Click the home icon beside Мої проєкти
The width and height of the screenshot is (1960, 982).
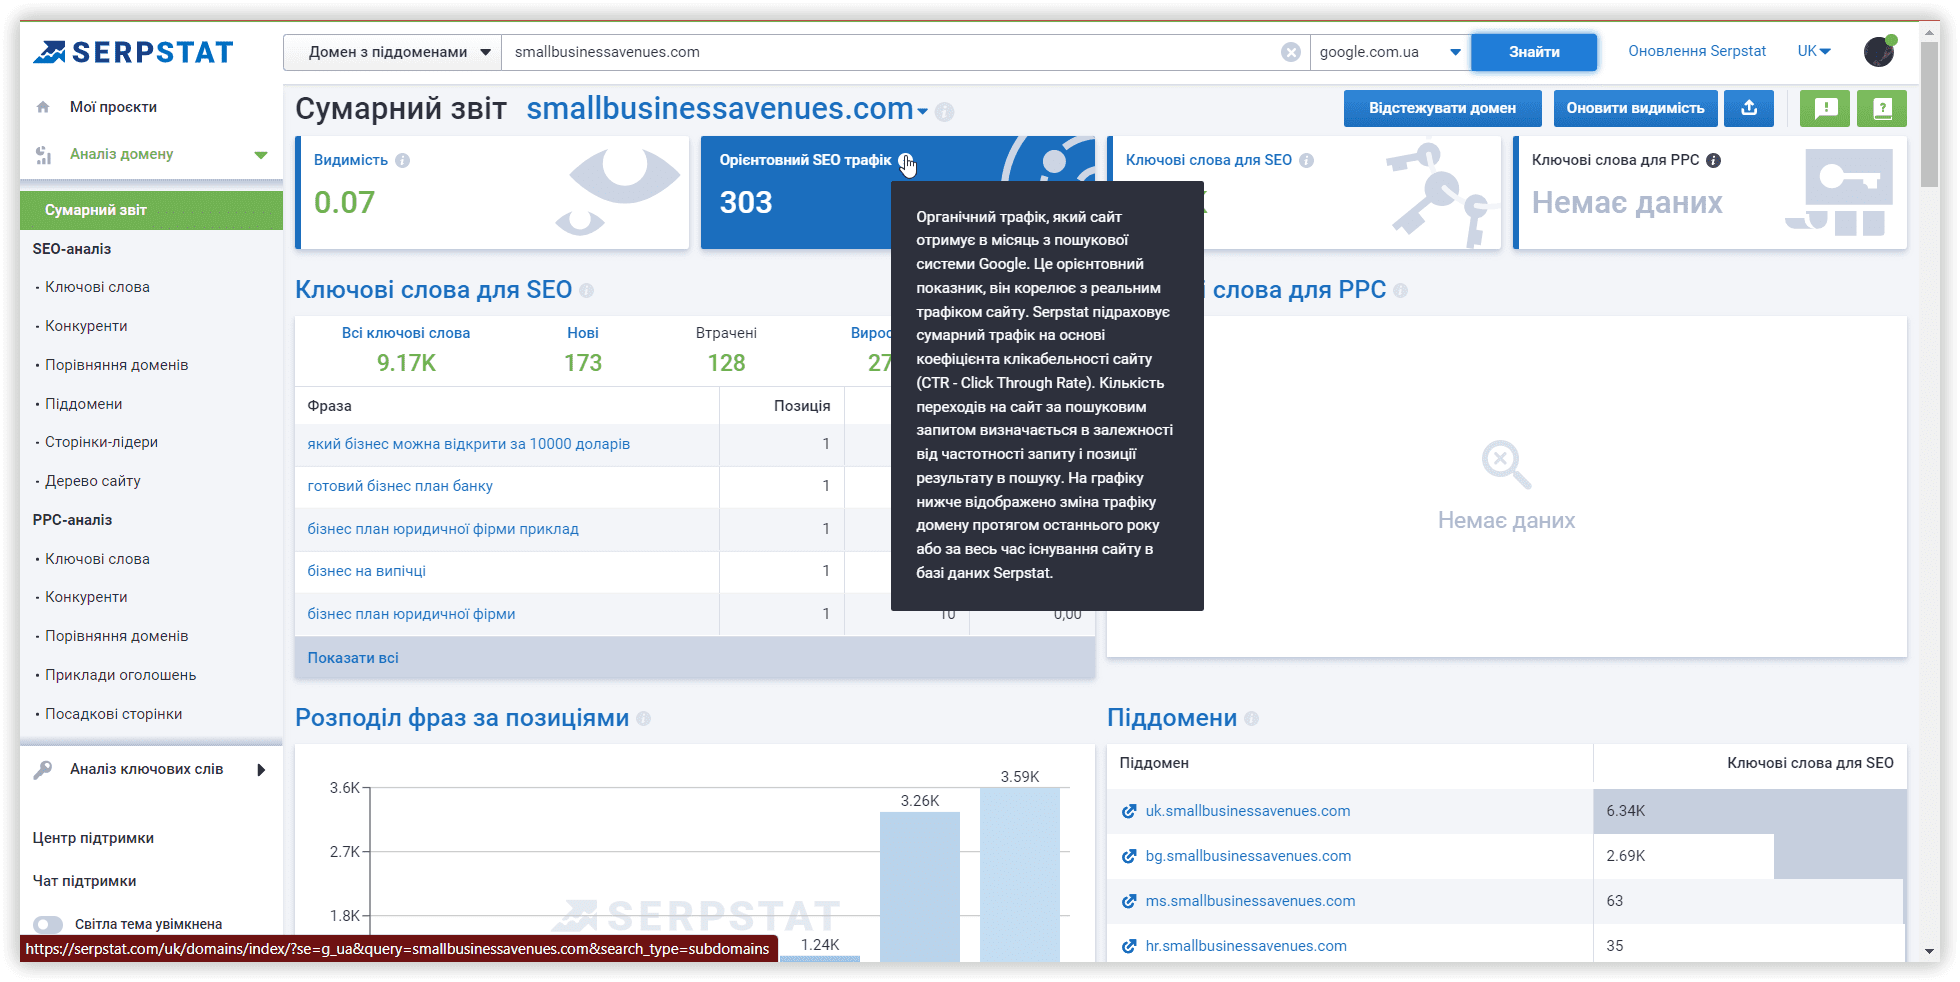[43, 107]
